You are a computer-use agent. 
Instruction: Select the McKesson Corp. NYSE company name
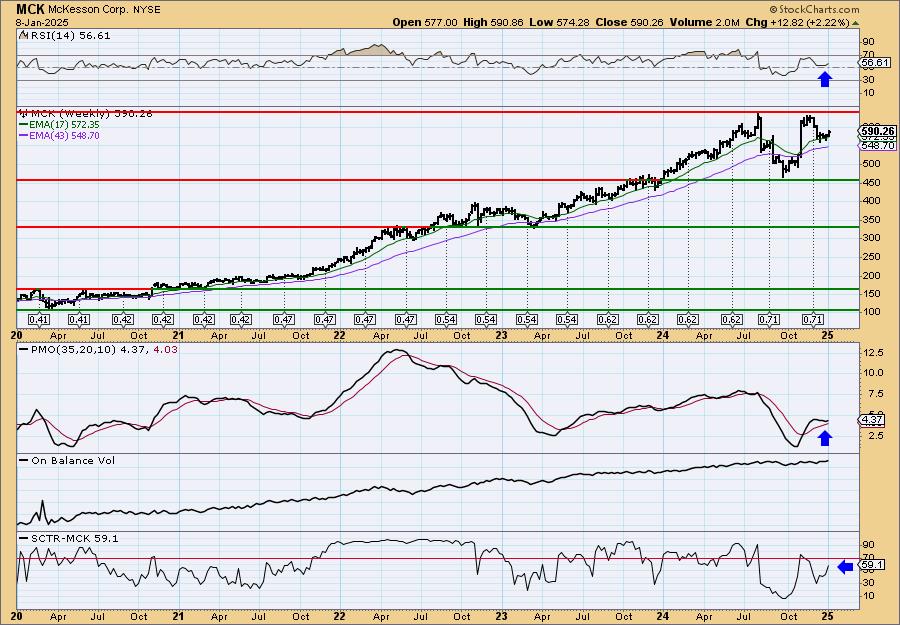104,10
